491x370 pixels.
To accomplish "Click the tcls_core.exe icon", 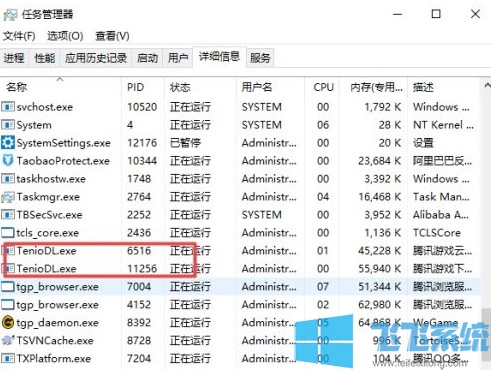I will tap(8, 233).
